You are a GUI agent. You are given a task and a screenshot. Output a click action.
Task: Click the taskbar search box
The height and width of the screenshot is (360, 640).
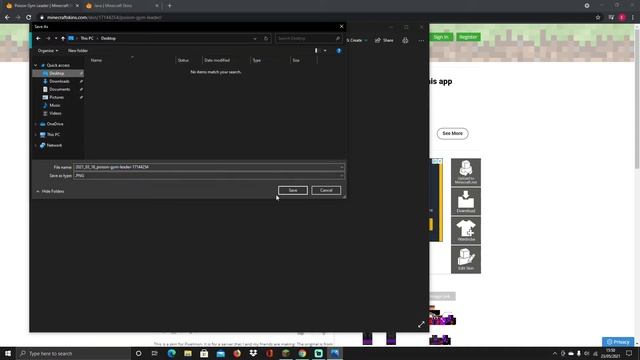73,353
